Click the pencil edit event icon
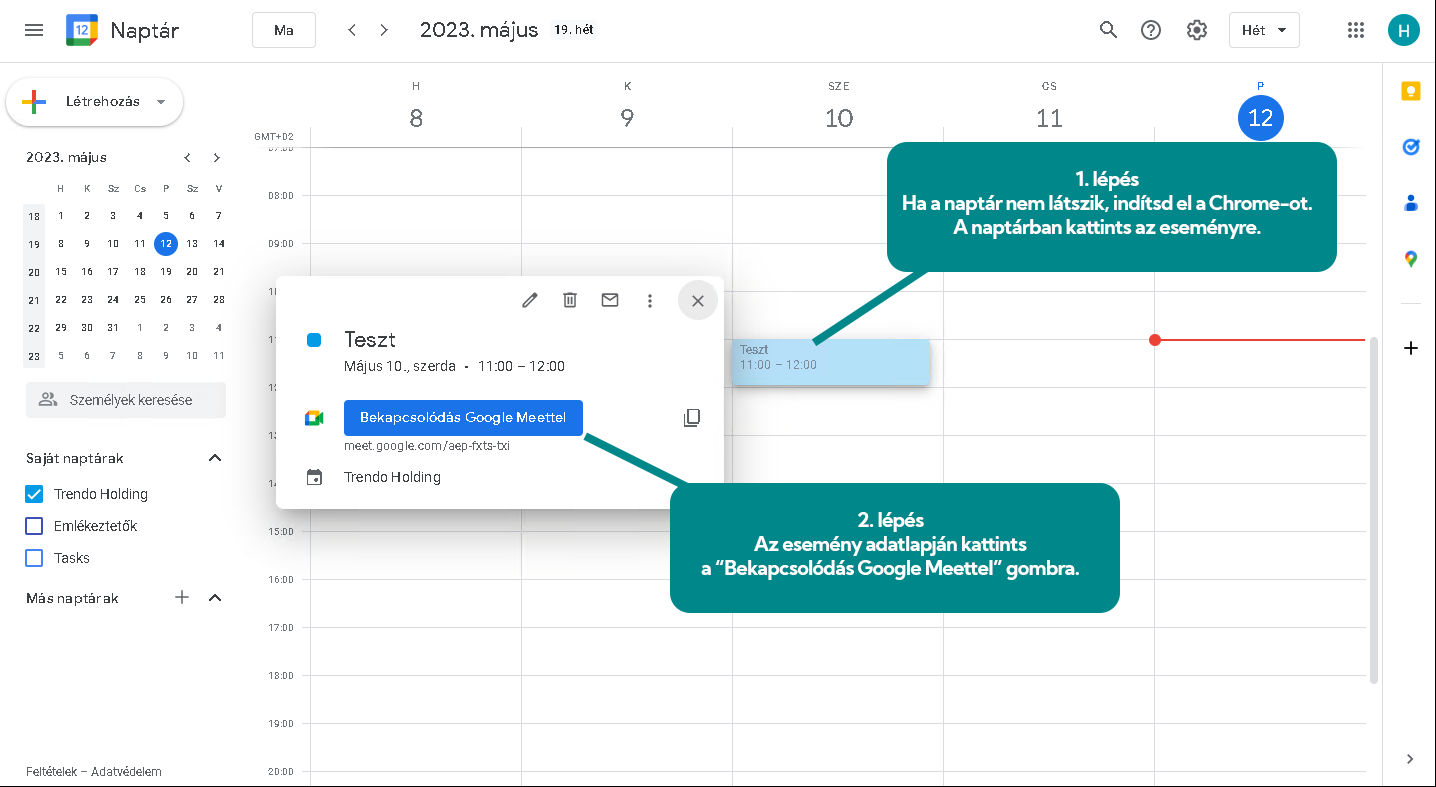This screenshot has width=1436, height=787. click(530, 300)
